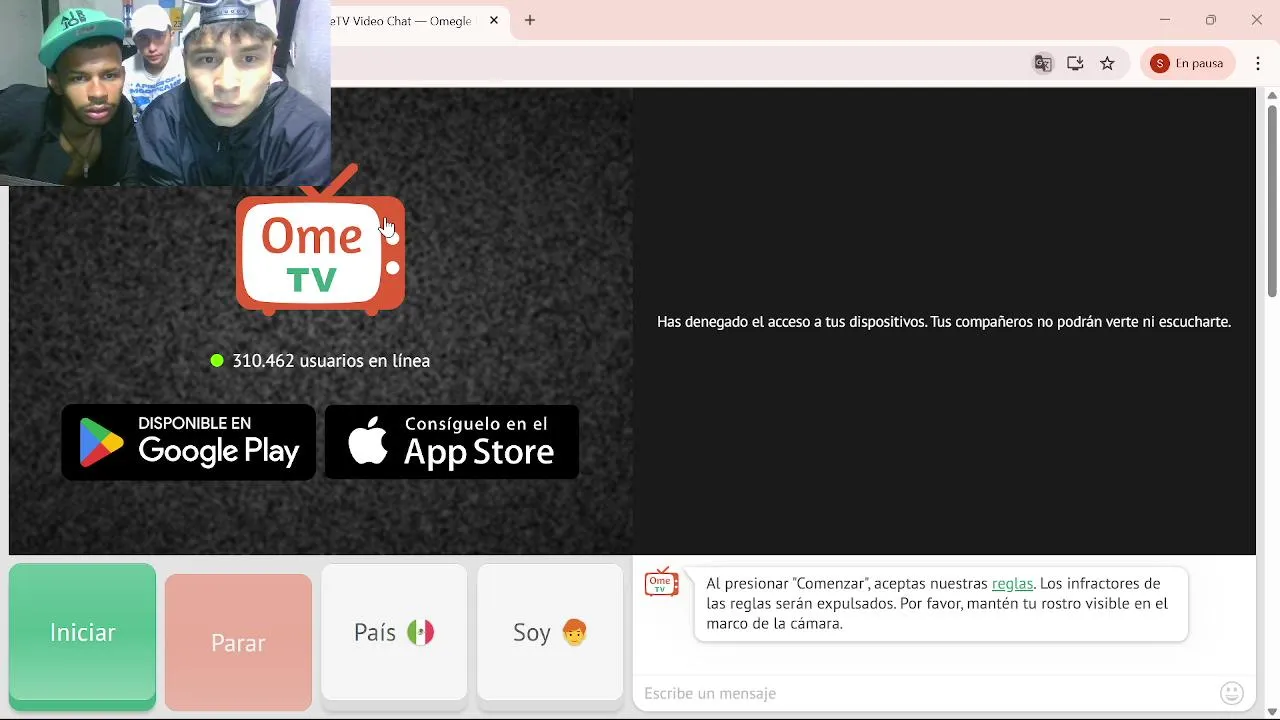The height and width of the screenshot is (720, 1280).
Task: Click the green online status dot
Action: pyautogui.click(x=217, y=361)
